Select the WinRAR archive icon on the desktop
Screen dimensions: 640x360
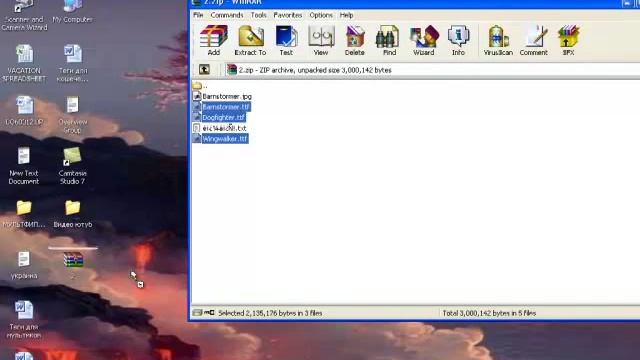pos(73,260)
